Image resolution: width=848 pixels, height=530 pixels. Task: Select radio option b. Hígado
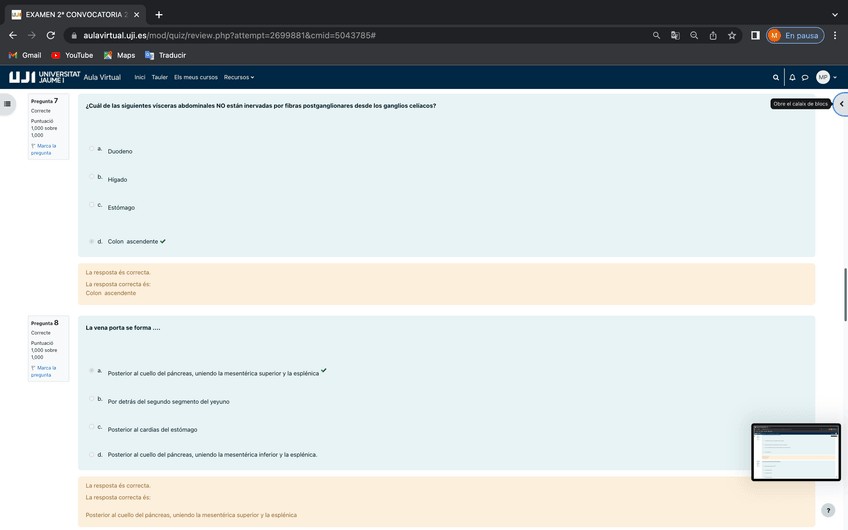[92, 177]
